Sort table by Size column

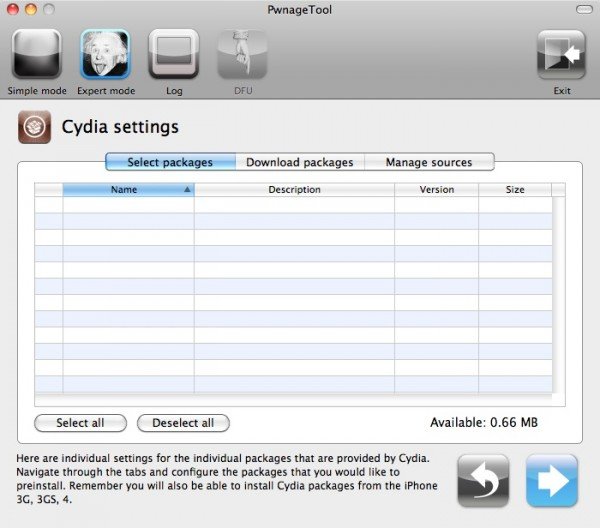515,189
